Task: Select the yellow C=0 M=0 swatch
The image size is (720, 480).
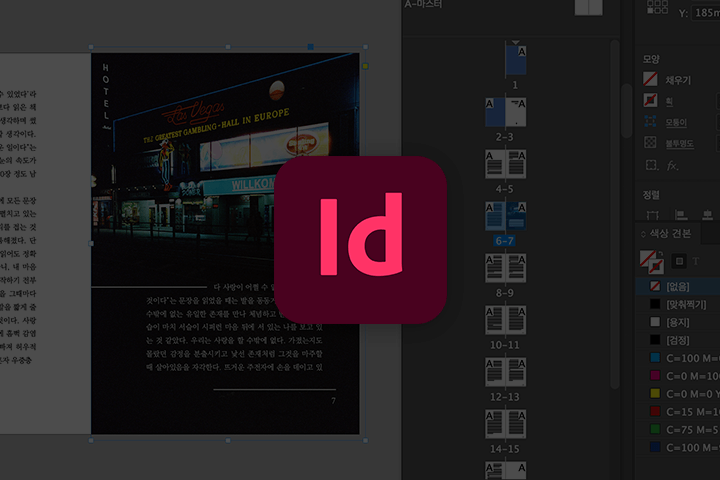Action: (678, 394)
